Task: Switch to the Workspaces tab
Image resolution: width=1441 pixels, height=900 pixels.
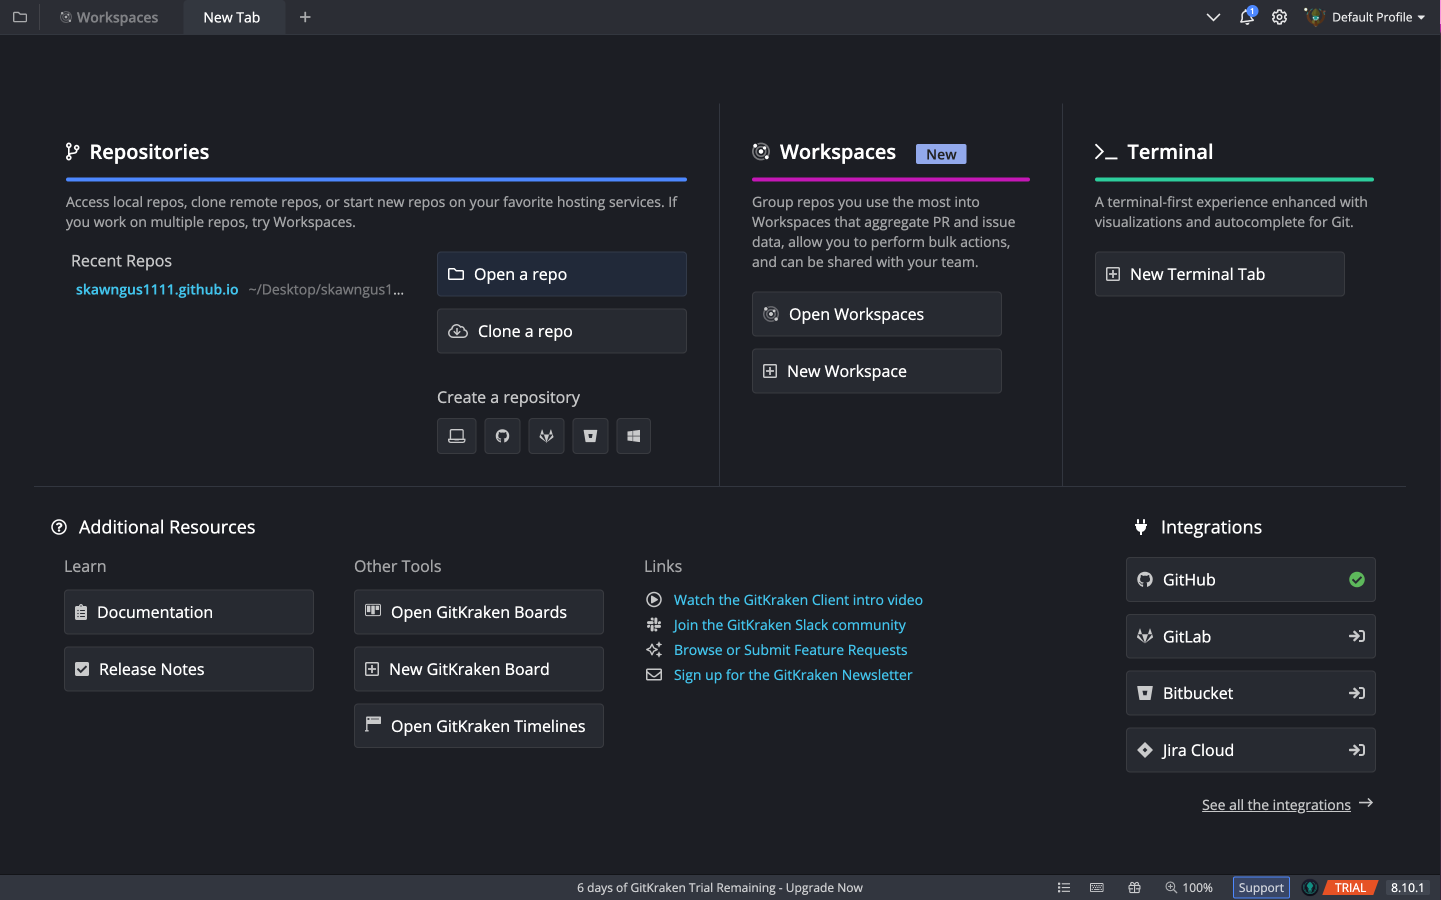Action: pos(109,17)
